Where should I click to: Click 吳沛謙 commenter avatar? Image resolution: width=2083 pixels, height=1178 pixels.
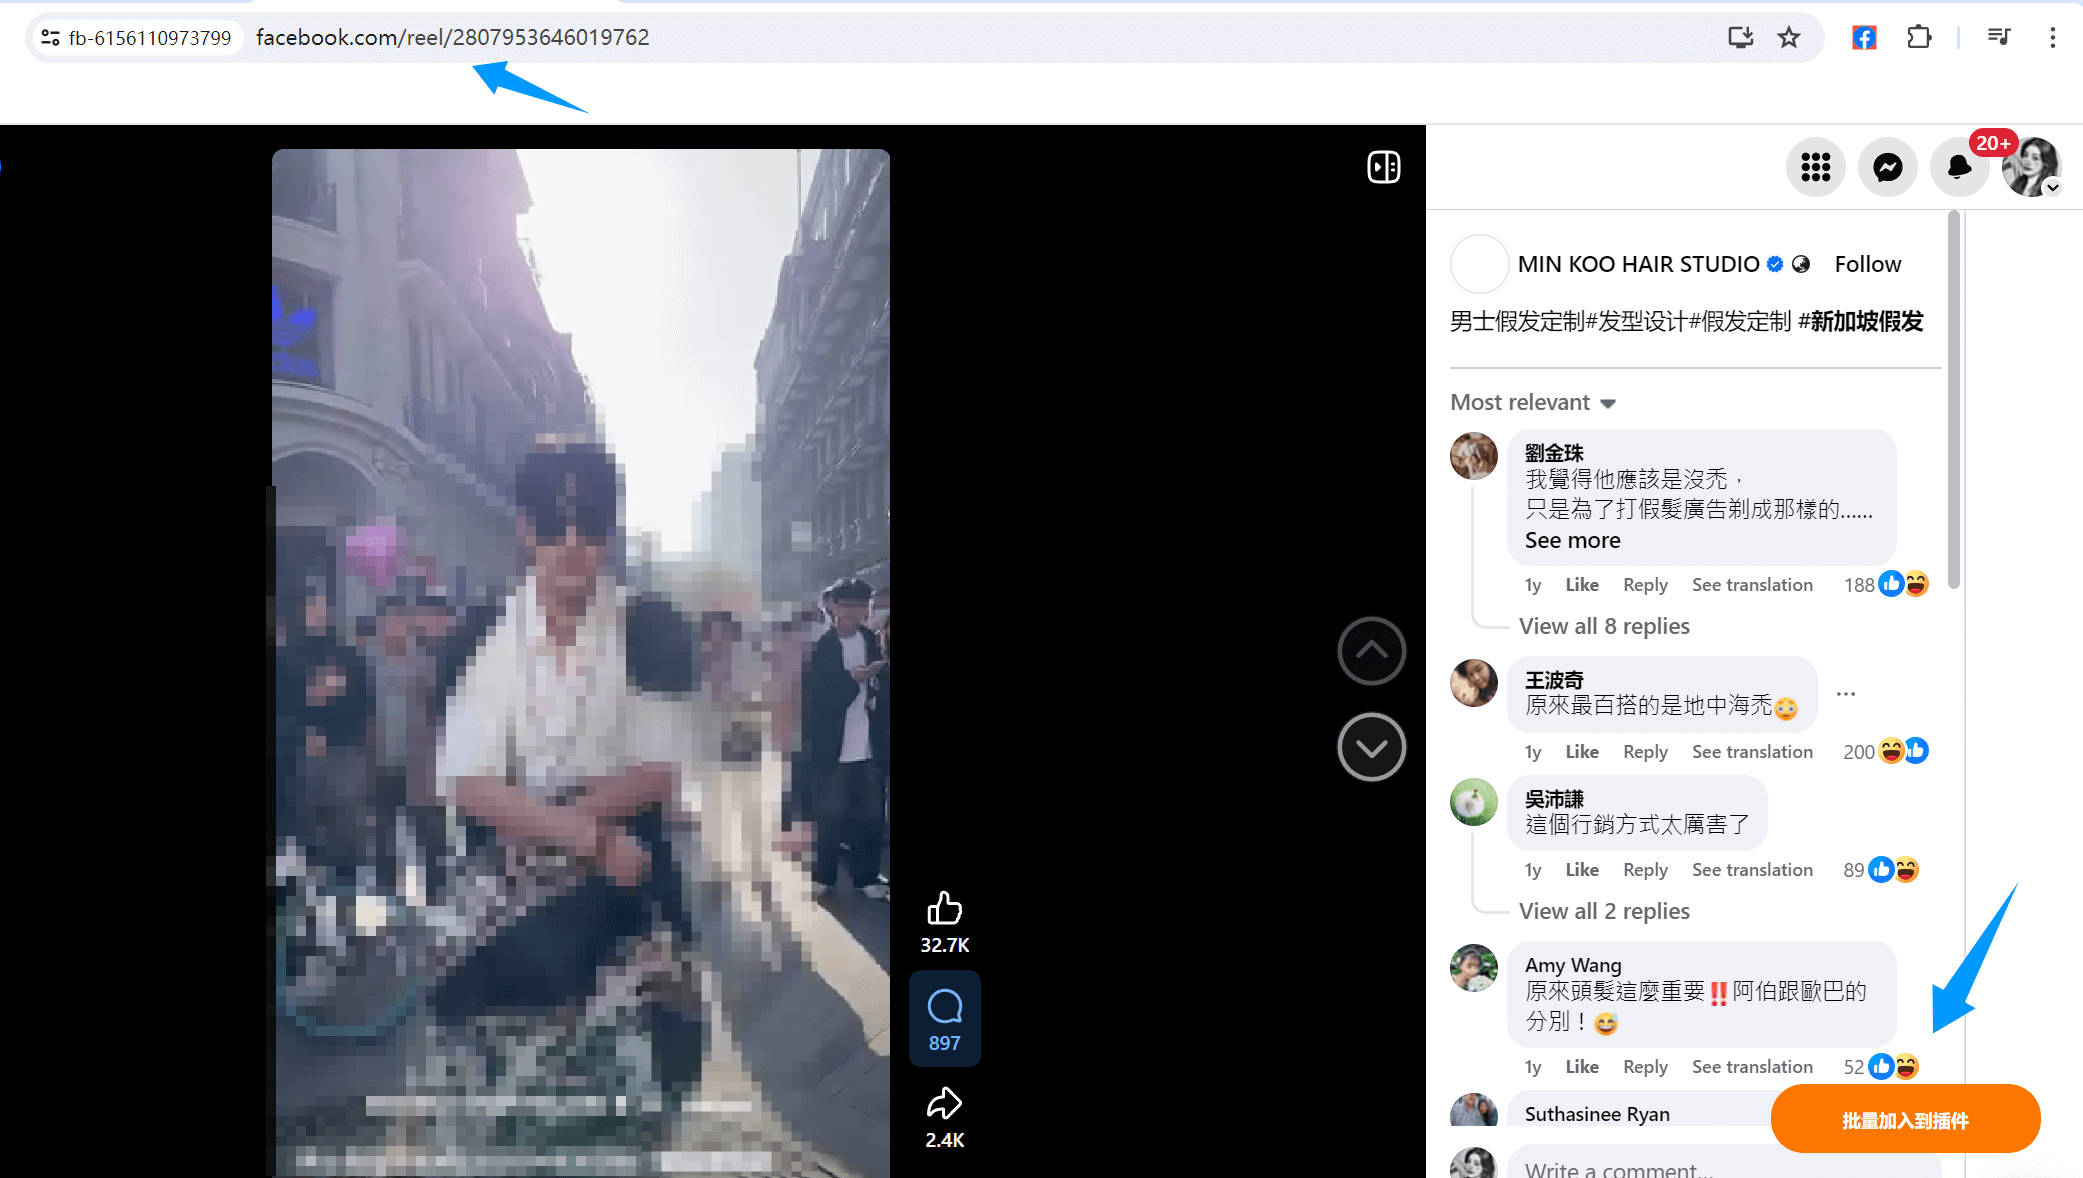coord(1474,802)
